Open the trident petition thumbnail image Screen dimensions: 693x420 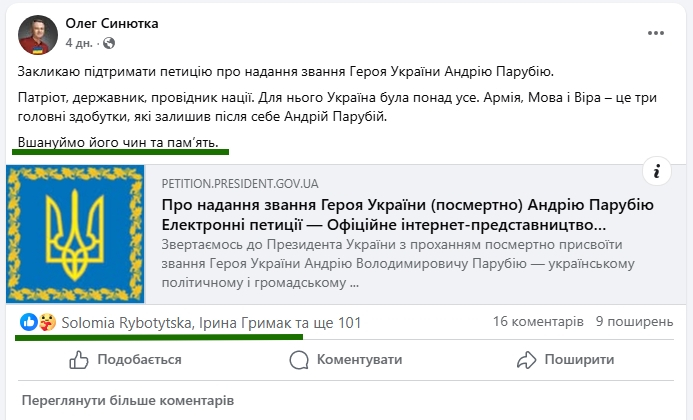(78, 234)
